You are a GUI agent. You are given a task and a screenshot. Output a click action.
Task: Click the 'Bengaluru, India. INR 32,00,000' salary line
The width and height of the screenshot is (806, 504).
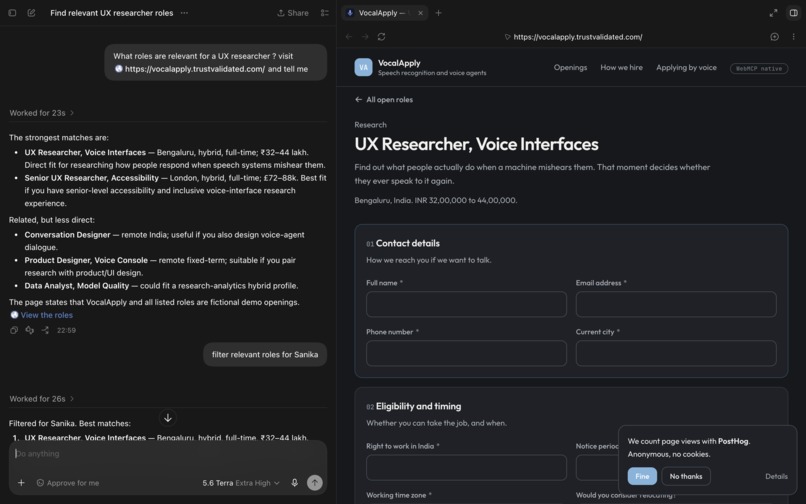[435, 200]
